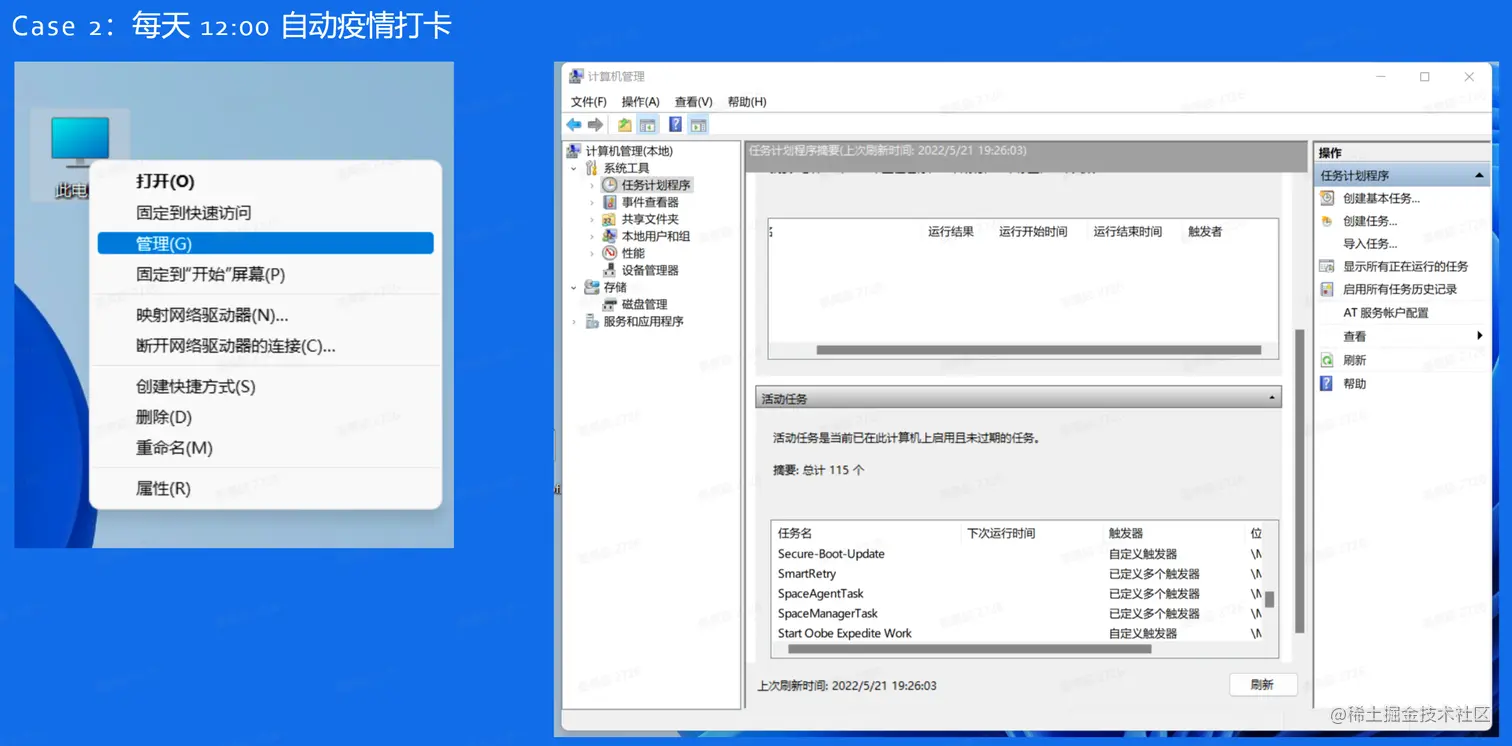Collapse the 活动任务 section arrow
Image resolution: width=1512 pixels, height=746 pixels.
pyautogui.click(x=1272, y=398)
